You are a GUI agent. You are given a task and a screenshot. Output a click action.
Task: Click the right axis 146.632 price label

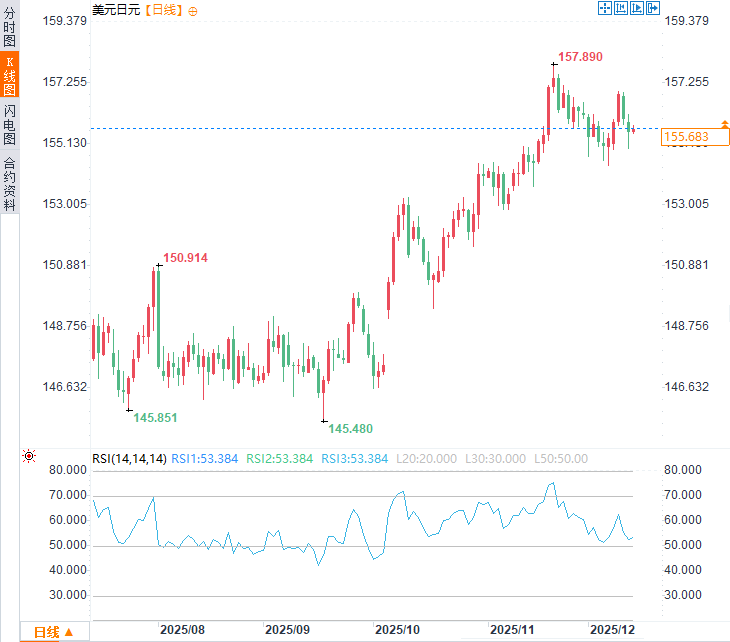point(687,387)
